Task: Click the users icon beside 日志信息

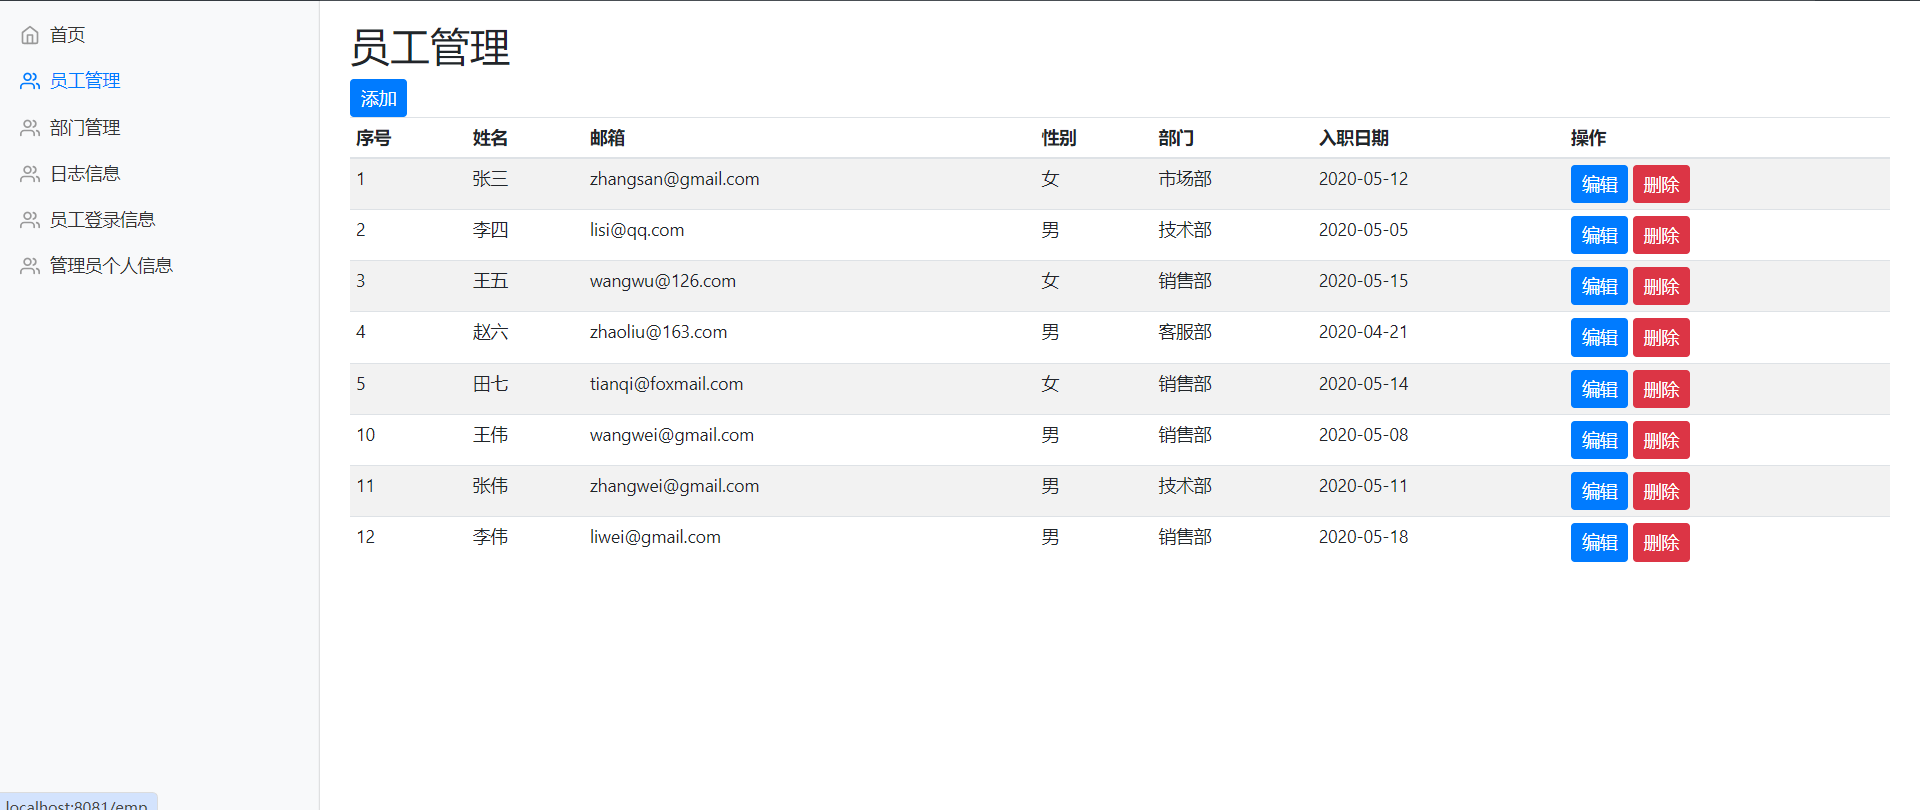Action: click(x=30, y=174)
